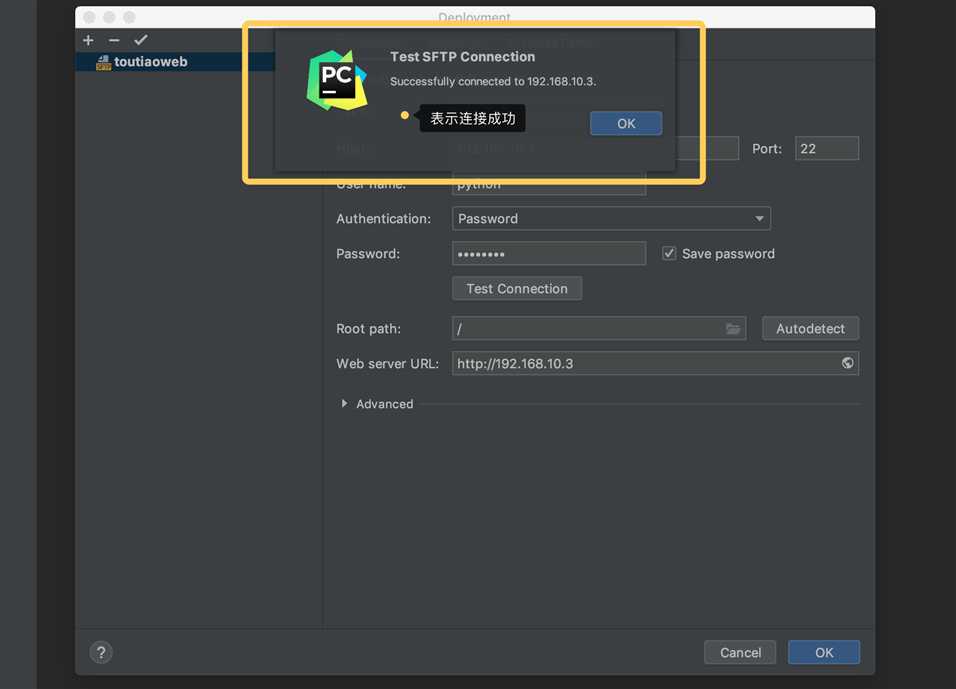Open help with question mark icon
The height and width of the screenshot is (689, 956).
pyautogui.click(x=101, y=652)
